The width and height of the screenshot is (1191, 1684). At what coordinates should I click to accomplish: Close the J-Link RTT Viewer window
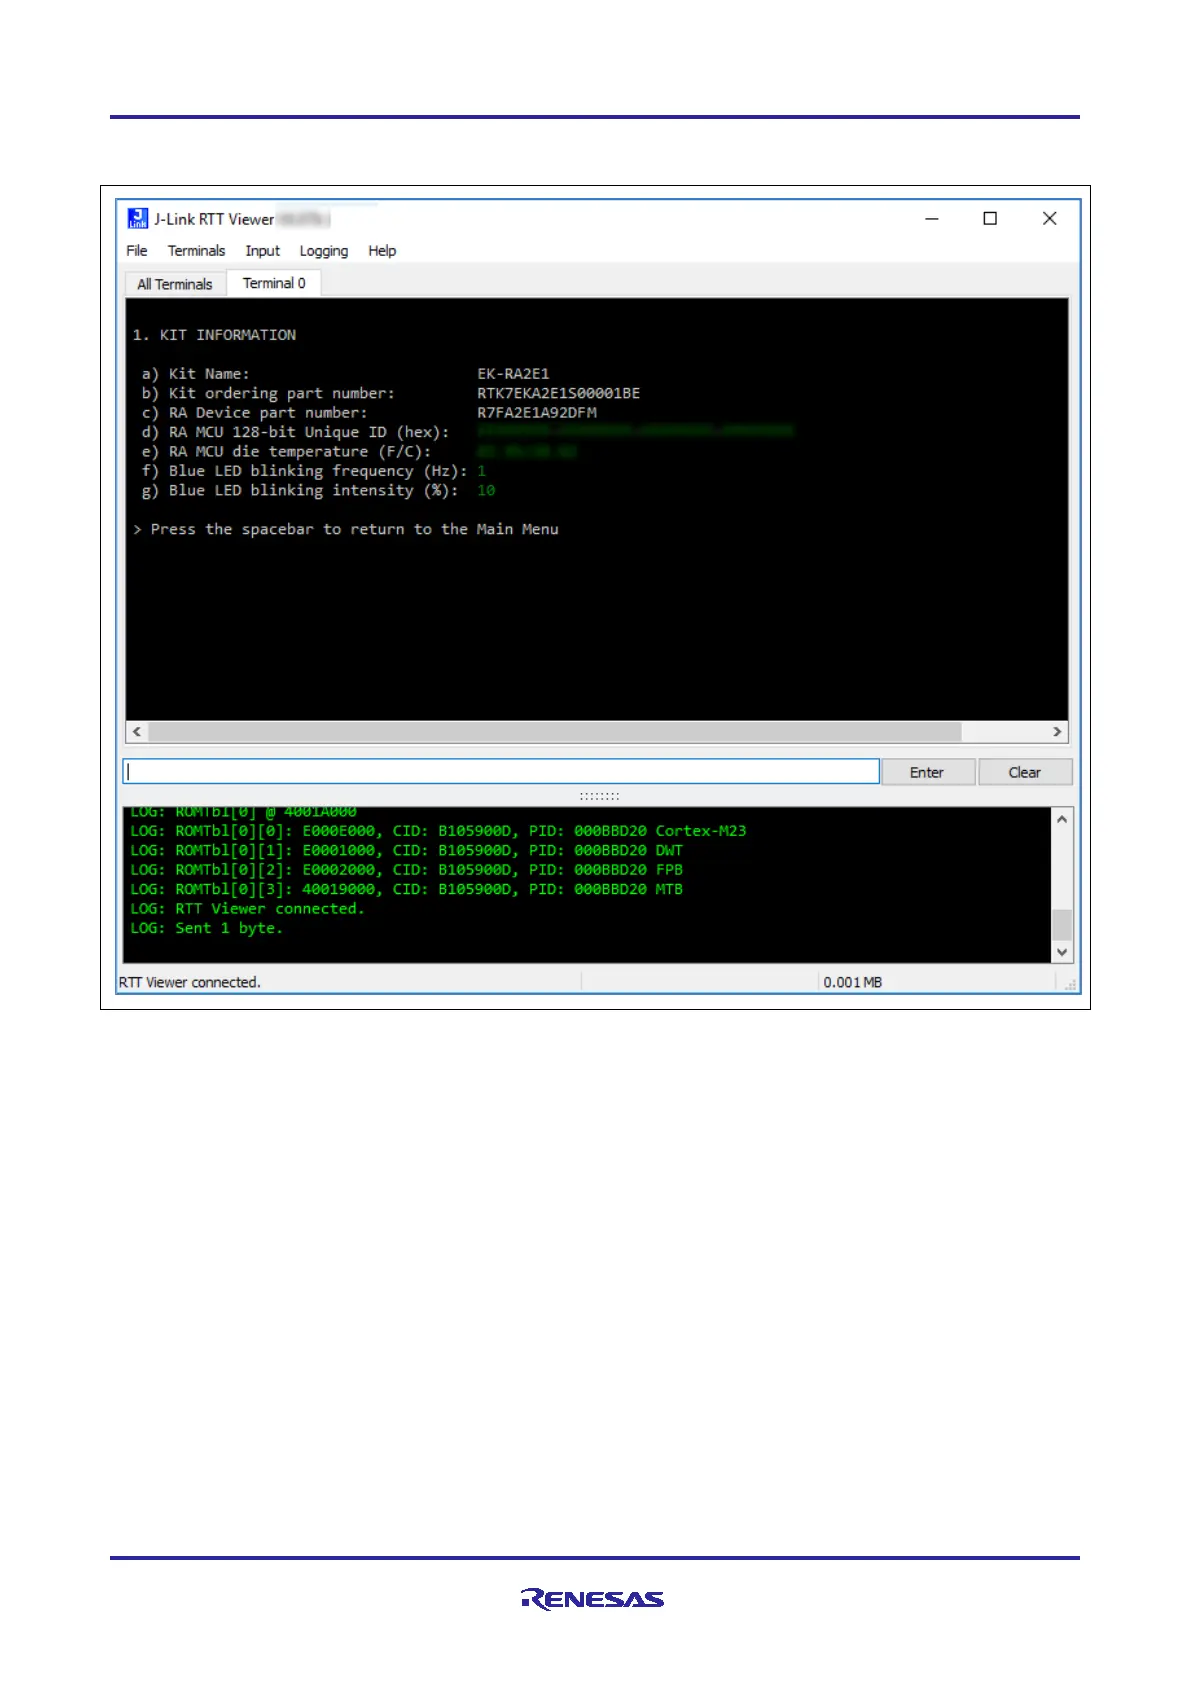[x=1049, y=219]
